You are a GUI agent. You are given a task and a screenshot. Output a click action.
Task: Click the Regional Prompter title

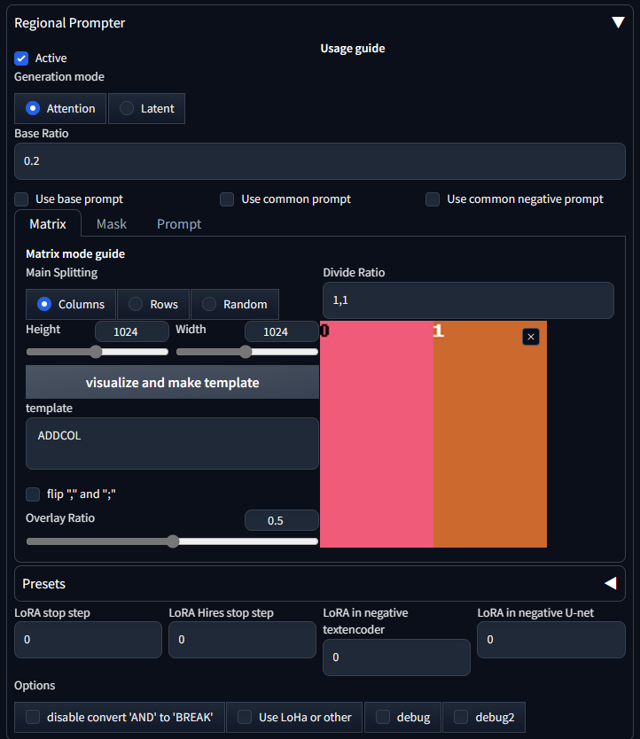pos(70,23)
